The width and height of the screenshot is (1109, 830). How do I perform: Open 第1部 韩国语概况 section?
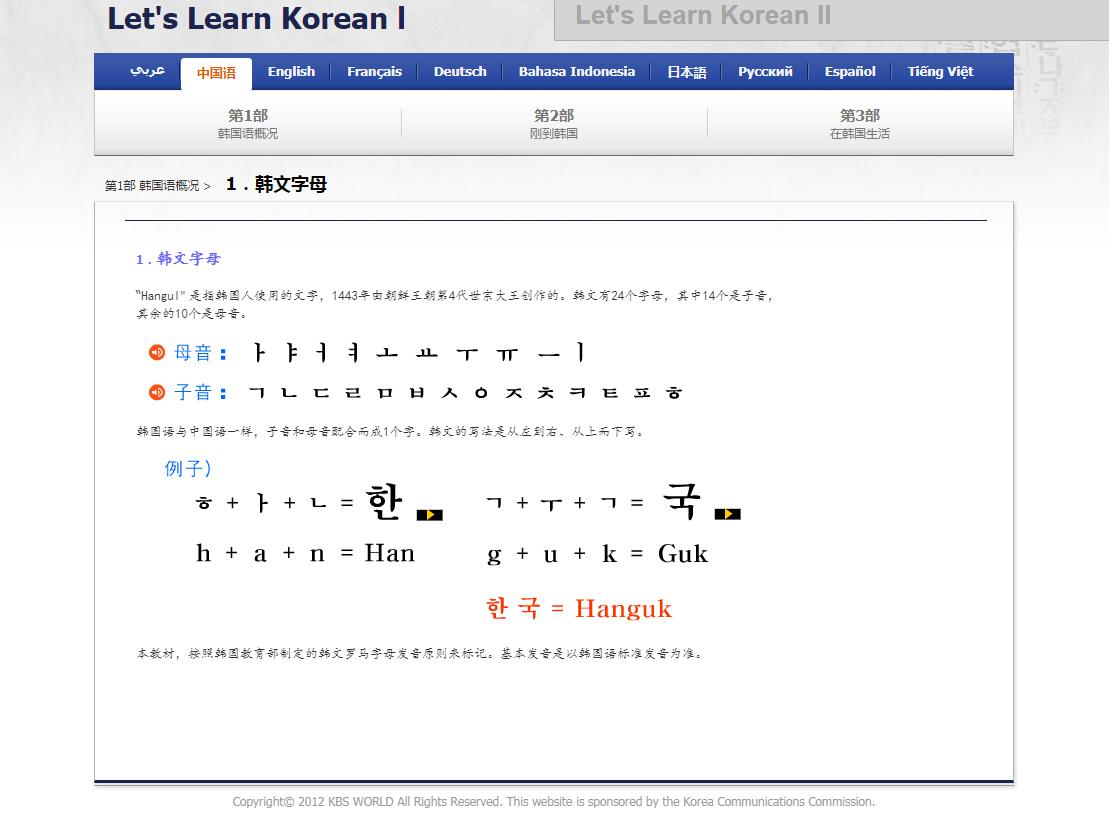pos(245,122)
